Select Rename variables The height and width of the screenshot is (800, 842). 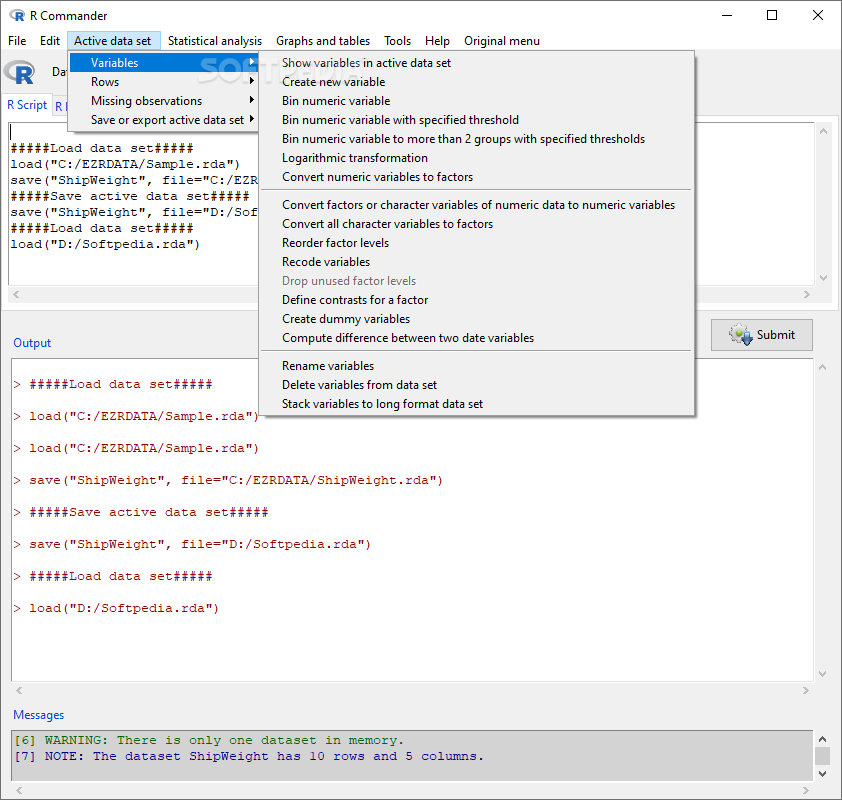(477, 366)
